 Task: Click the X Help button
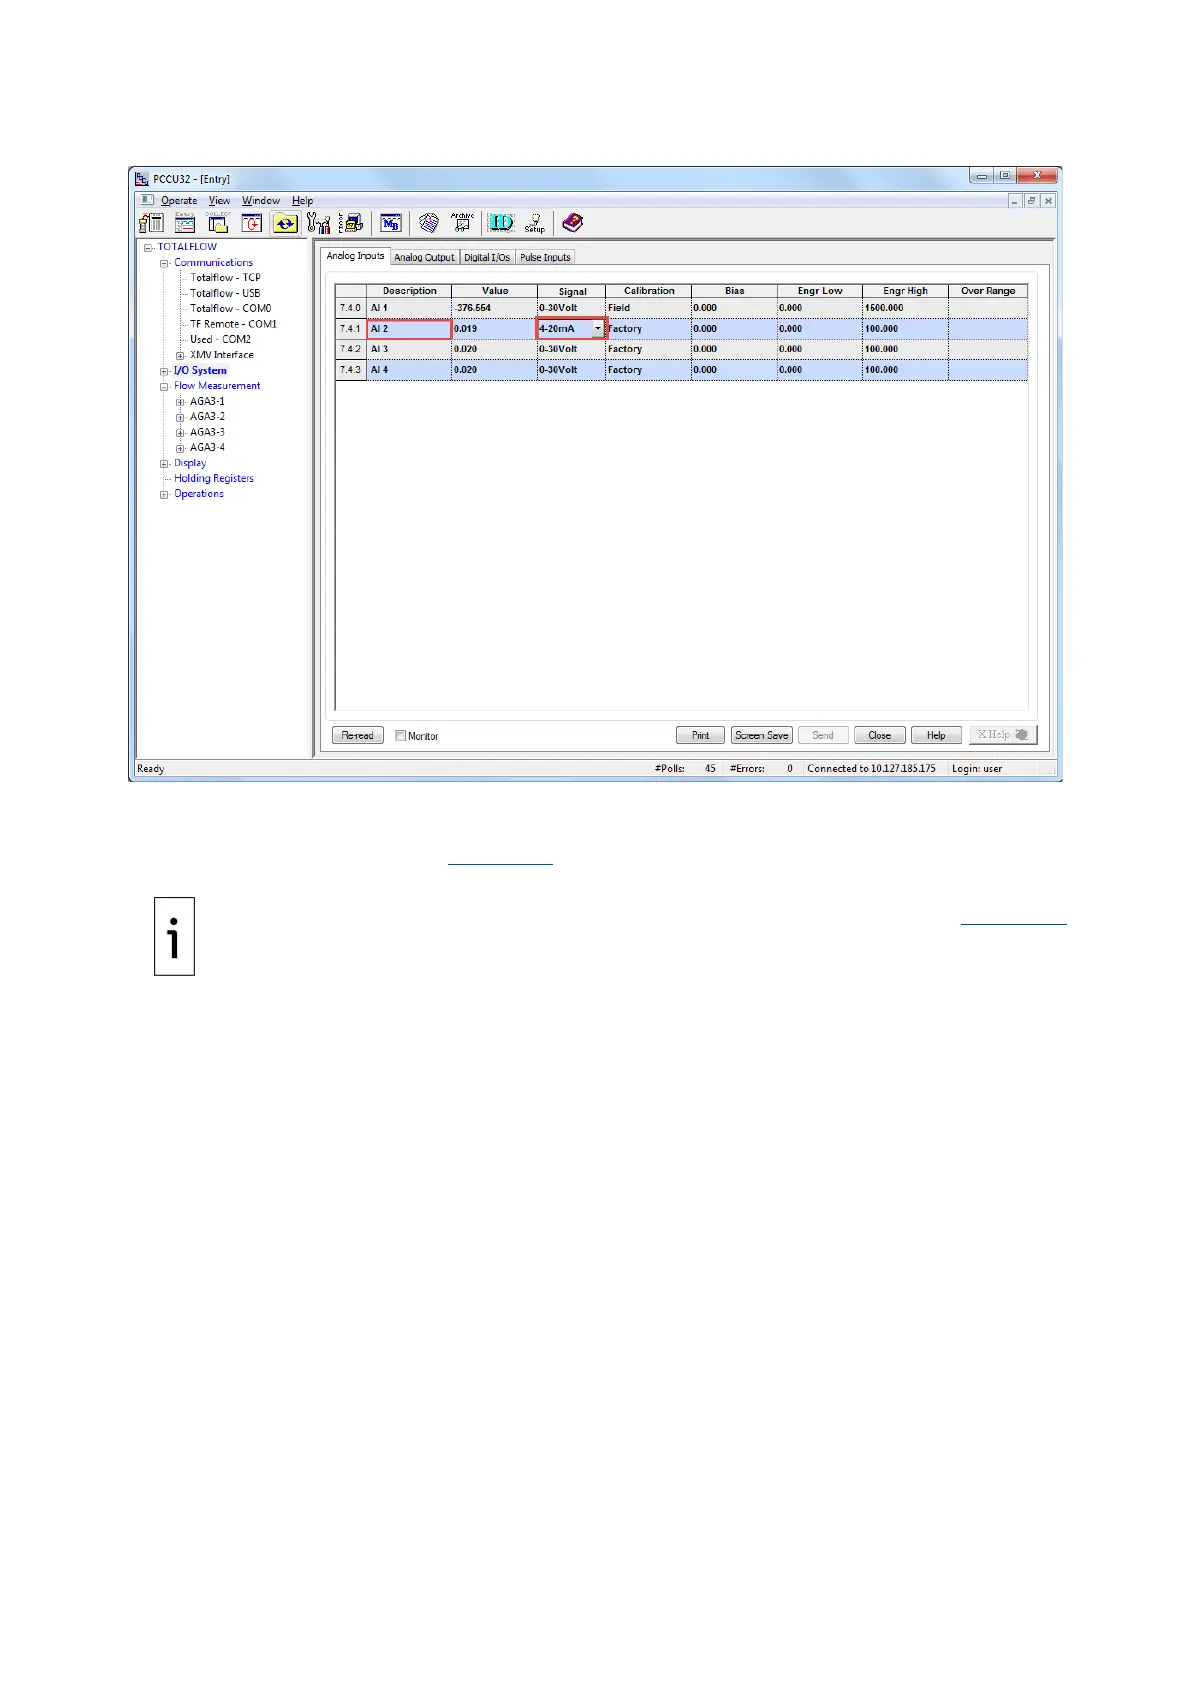coord(1003,735)
